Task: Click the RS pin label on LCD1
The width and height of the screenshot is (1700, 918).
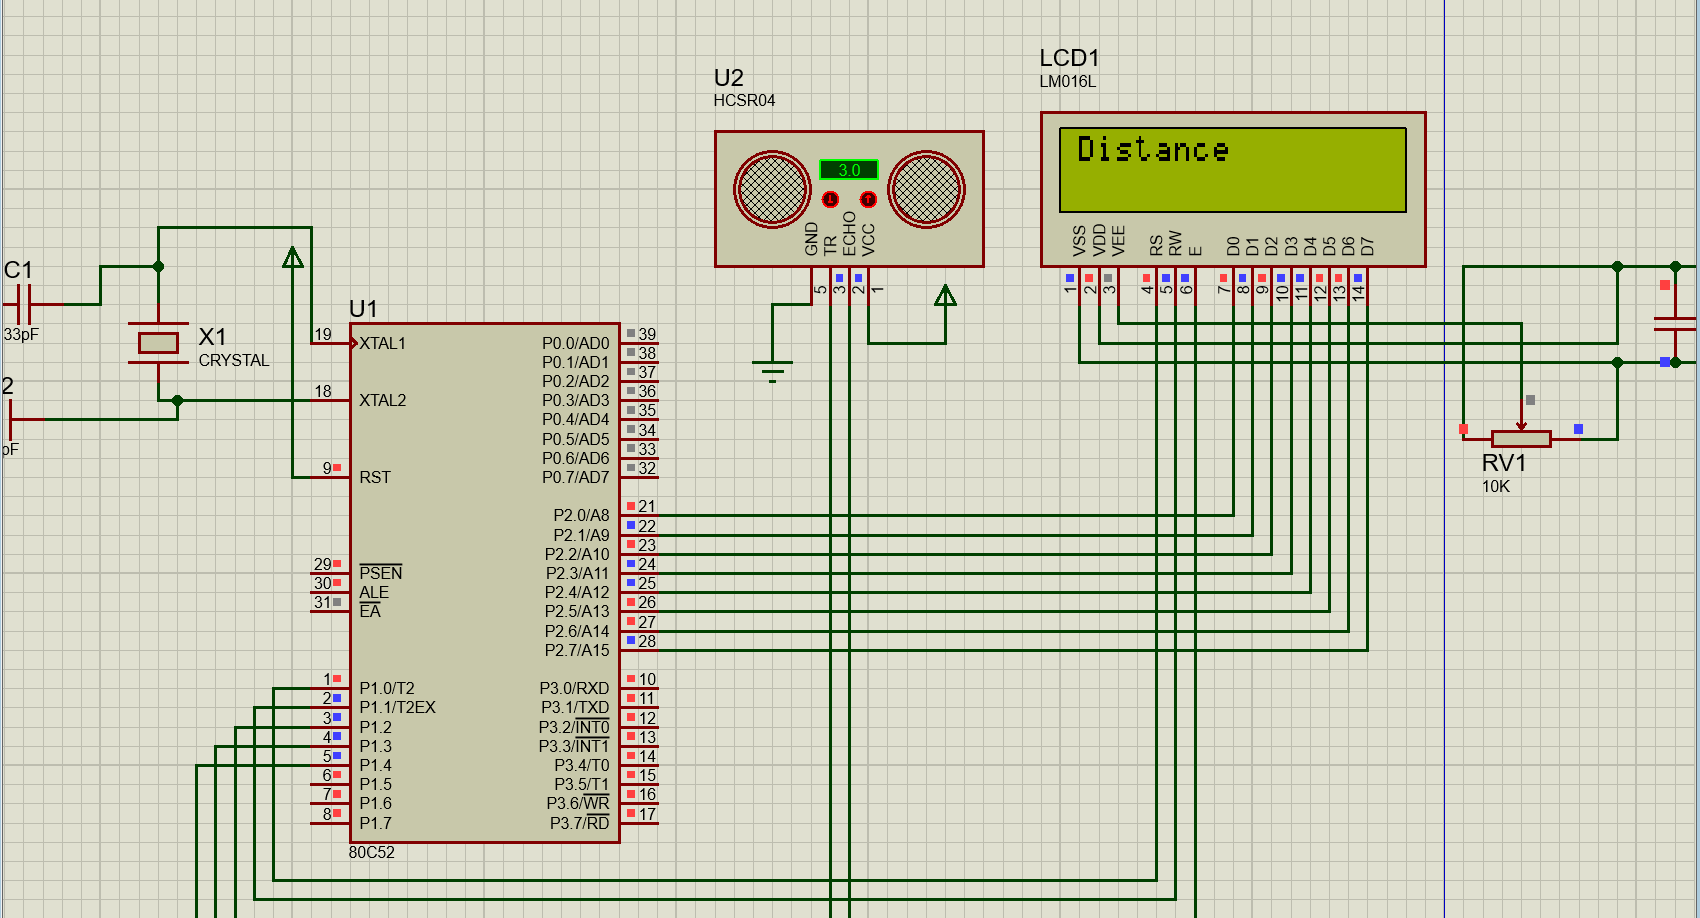Action: tap(1156, 245)
